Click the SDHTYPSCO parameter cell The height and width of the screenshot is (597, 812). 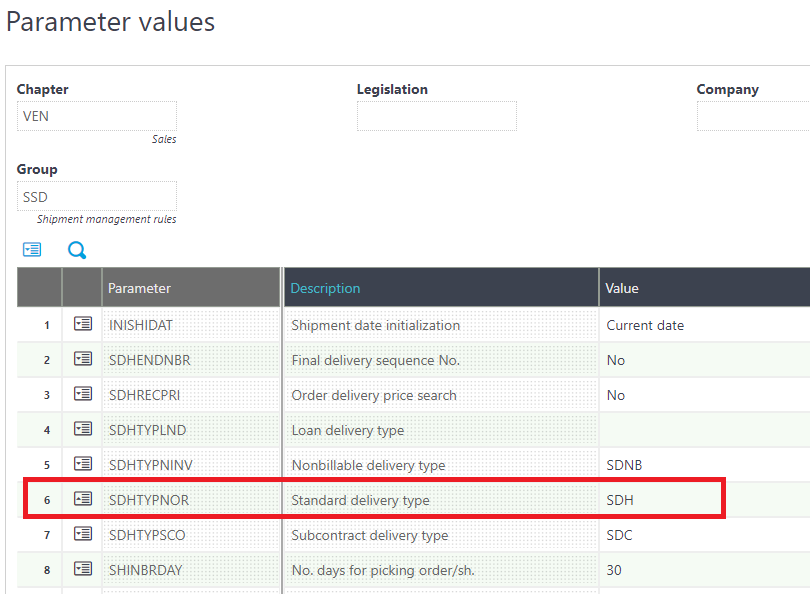[x=147, y=535]
